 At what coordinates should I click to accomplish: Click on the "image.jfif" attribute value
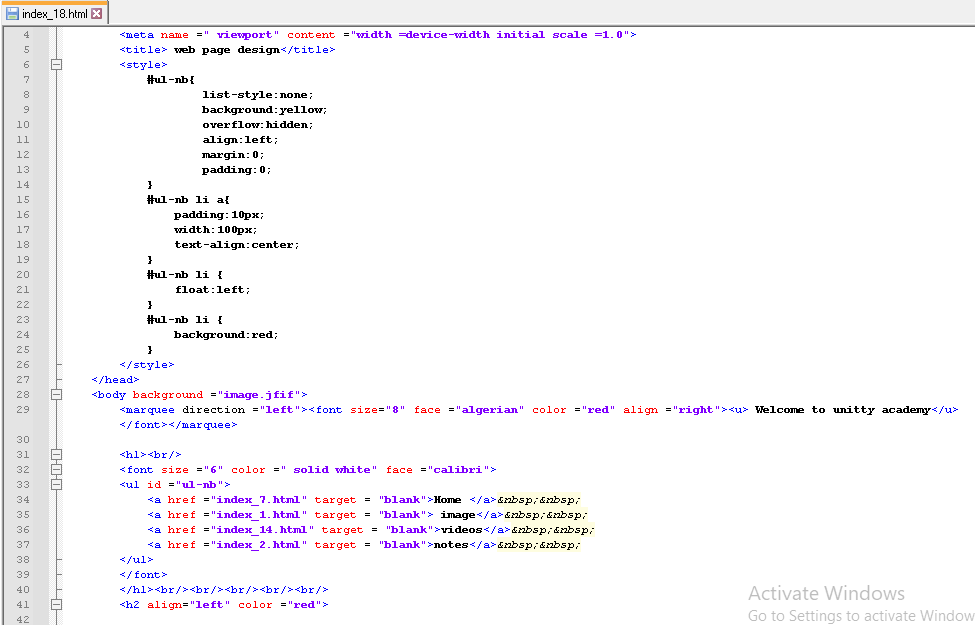257,394
